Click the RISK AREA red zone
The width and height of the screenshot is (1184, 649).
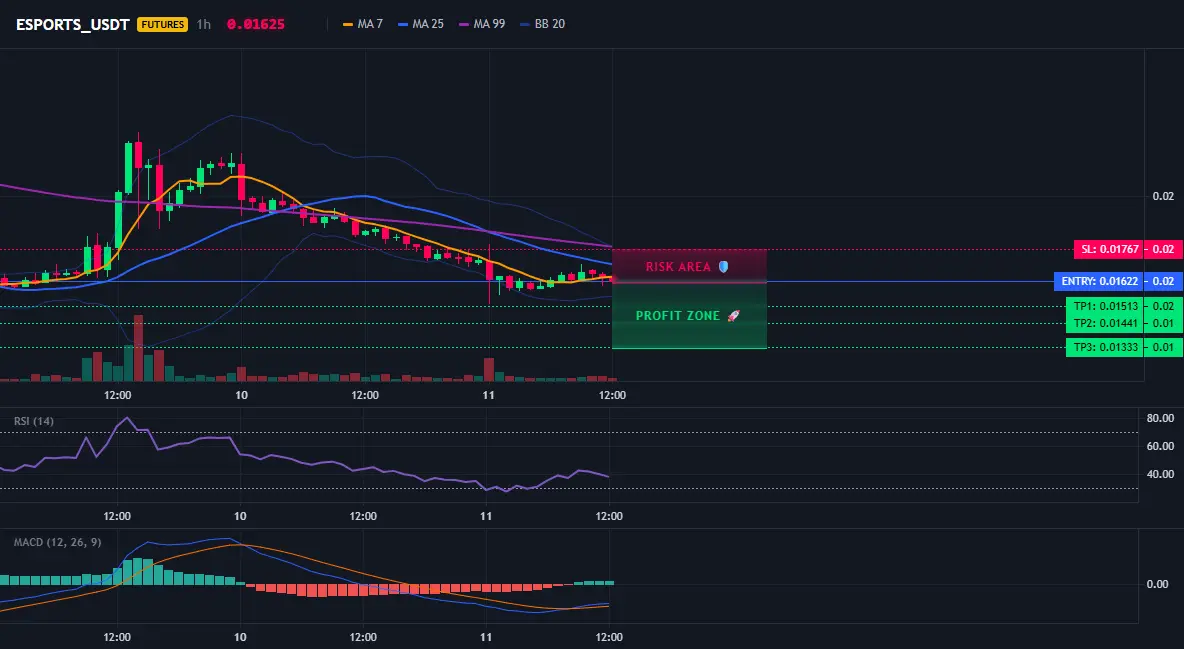click(x=689, y=266)
